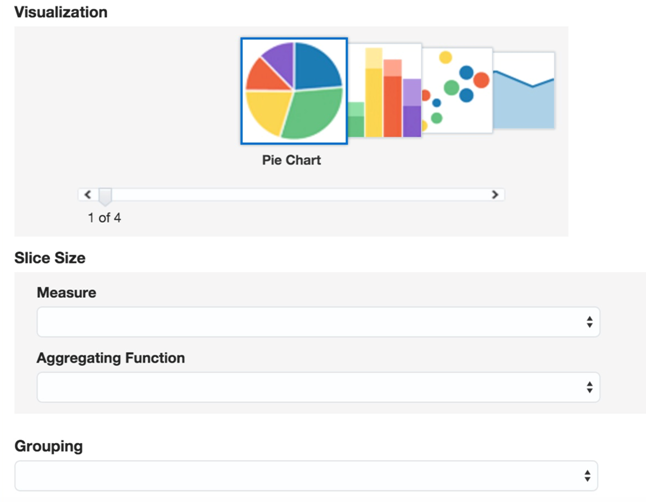Click the Aggregating Function field label
646x502 pixels.
point(110,358)
